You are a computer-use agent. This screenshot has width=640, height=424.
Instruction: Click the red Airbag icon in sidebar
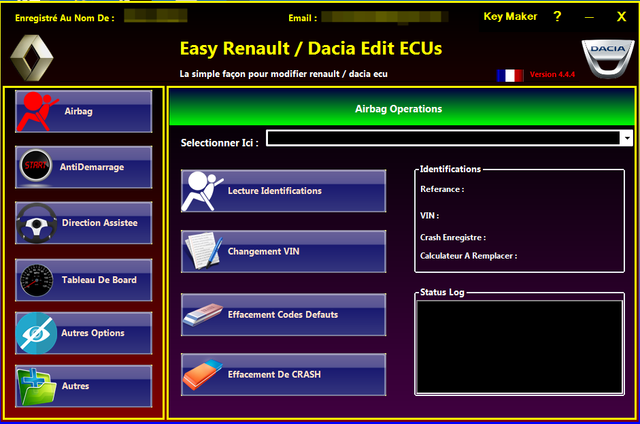(x=37, y=111)
